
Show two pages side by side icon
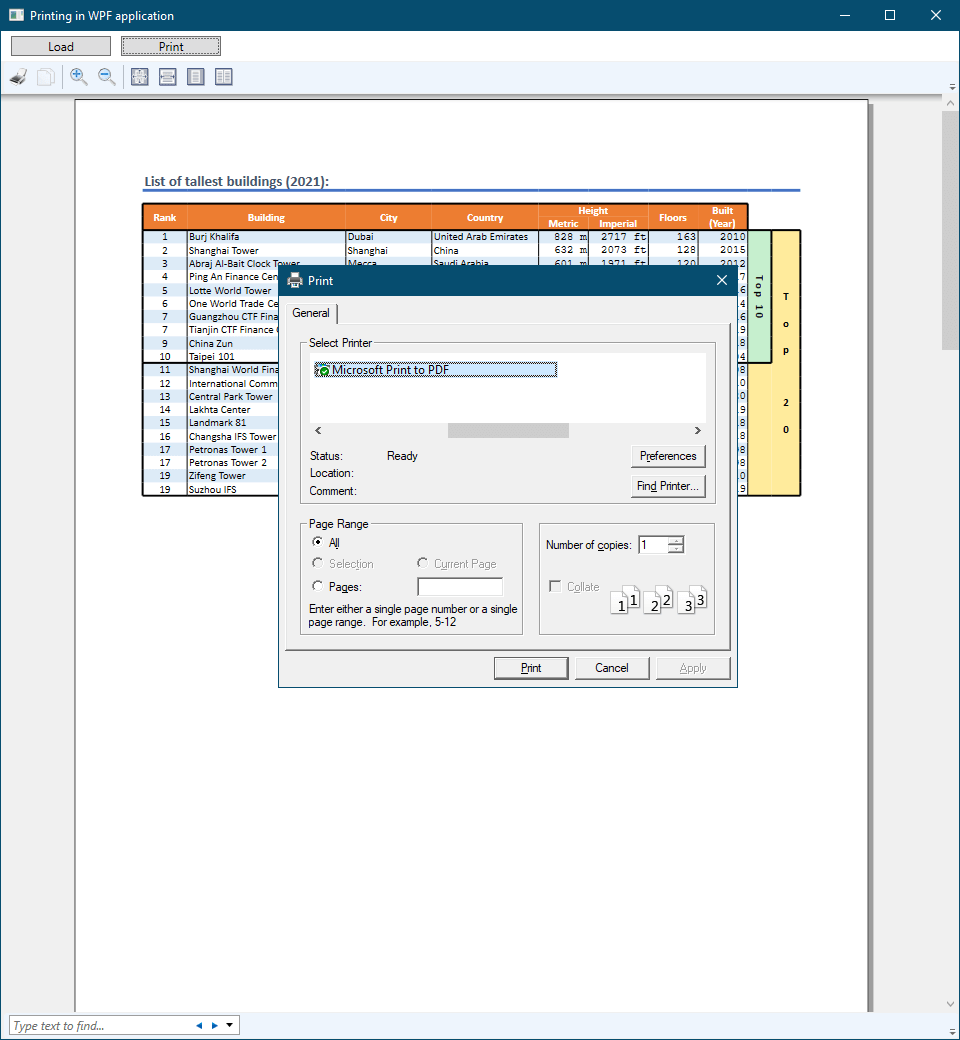point(224,77)
